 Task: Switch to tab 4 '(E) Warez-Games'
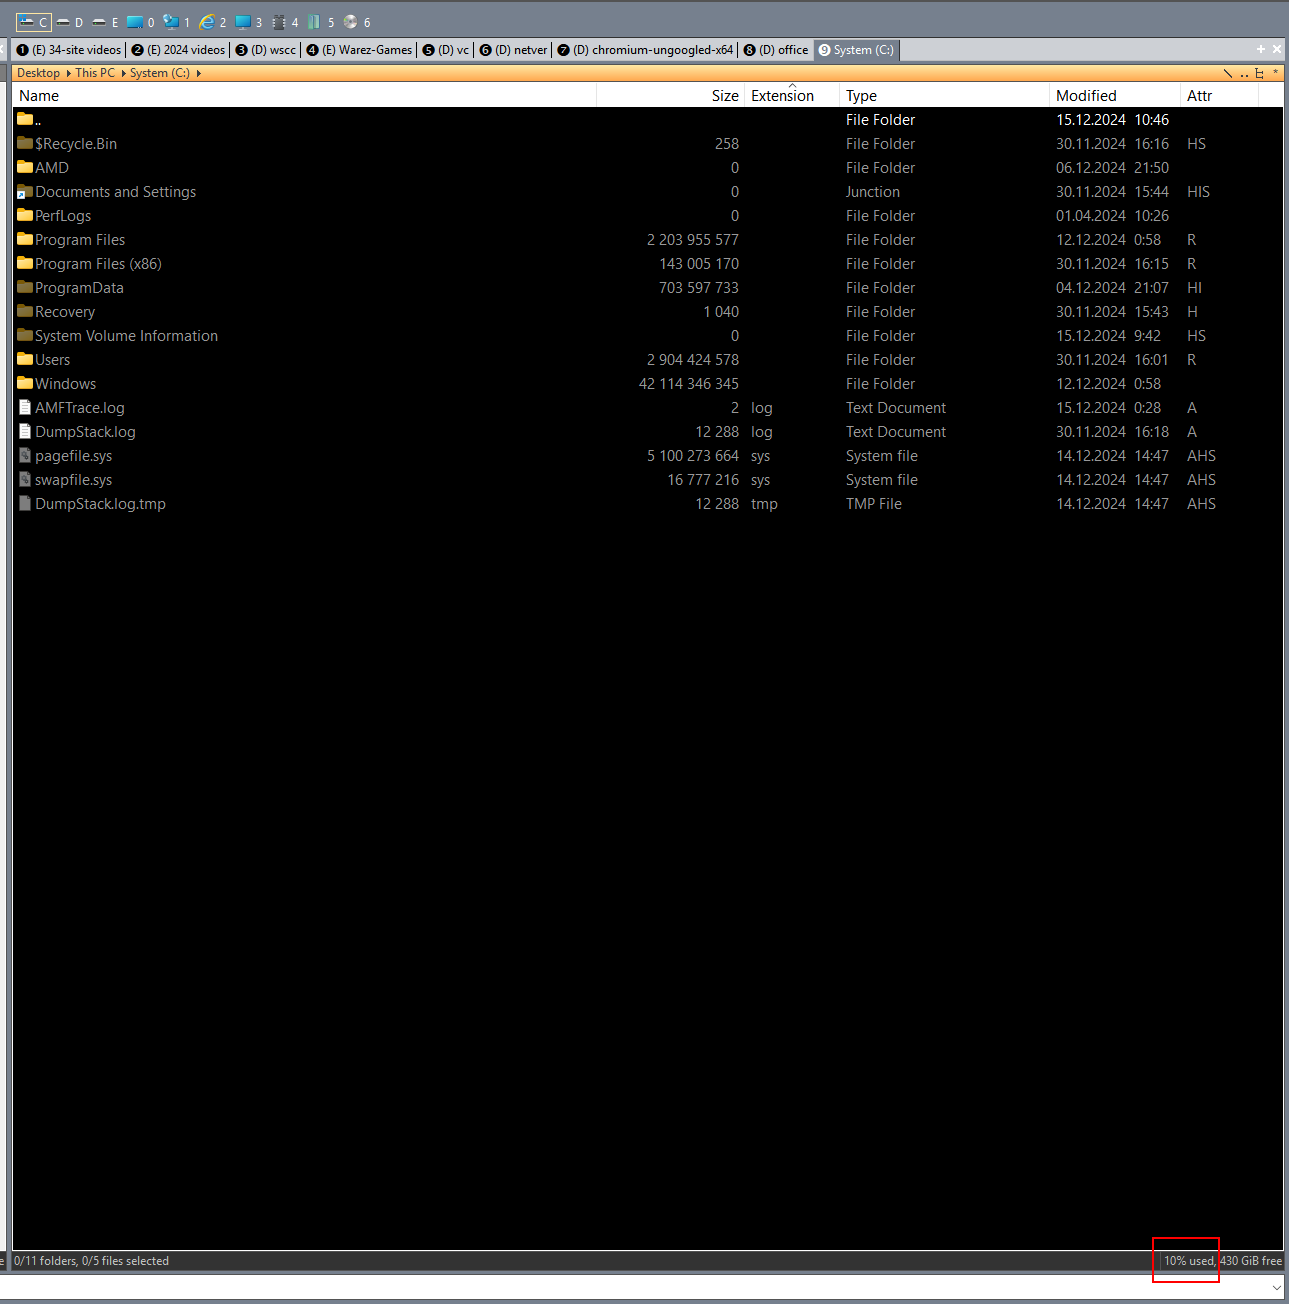coord(359,50)
